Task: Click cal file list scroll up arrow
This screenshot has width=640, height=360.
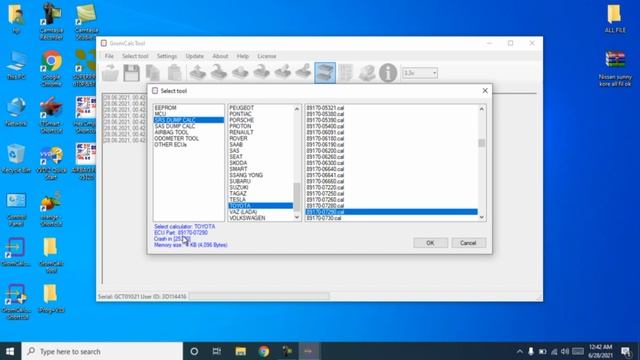Action: tap(482, 109)
